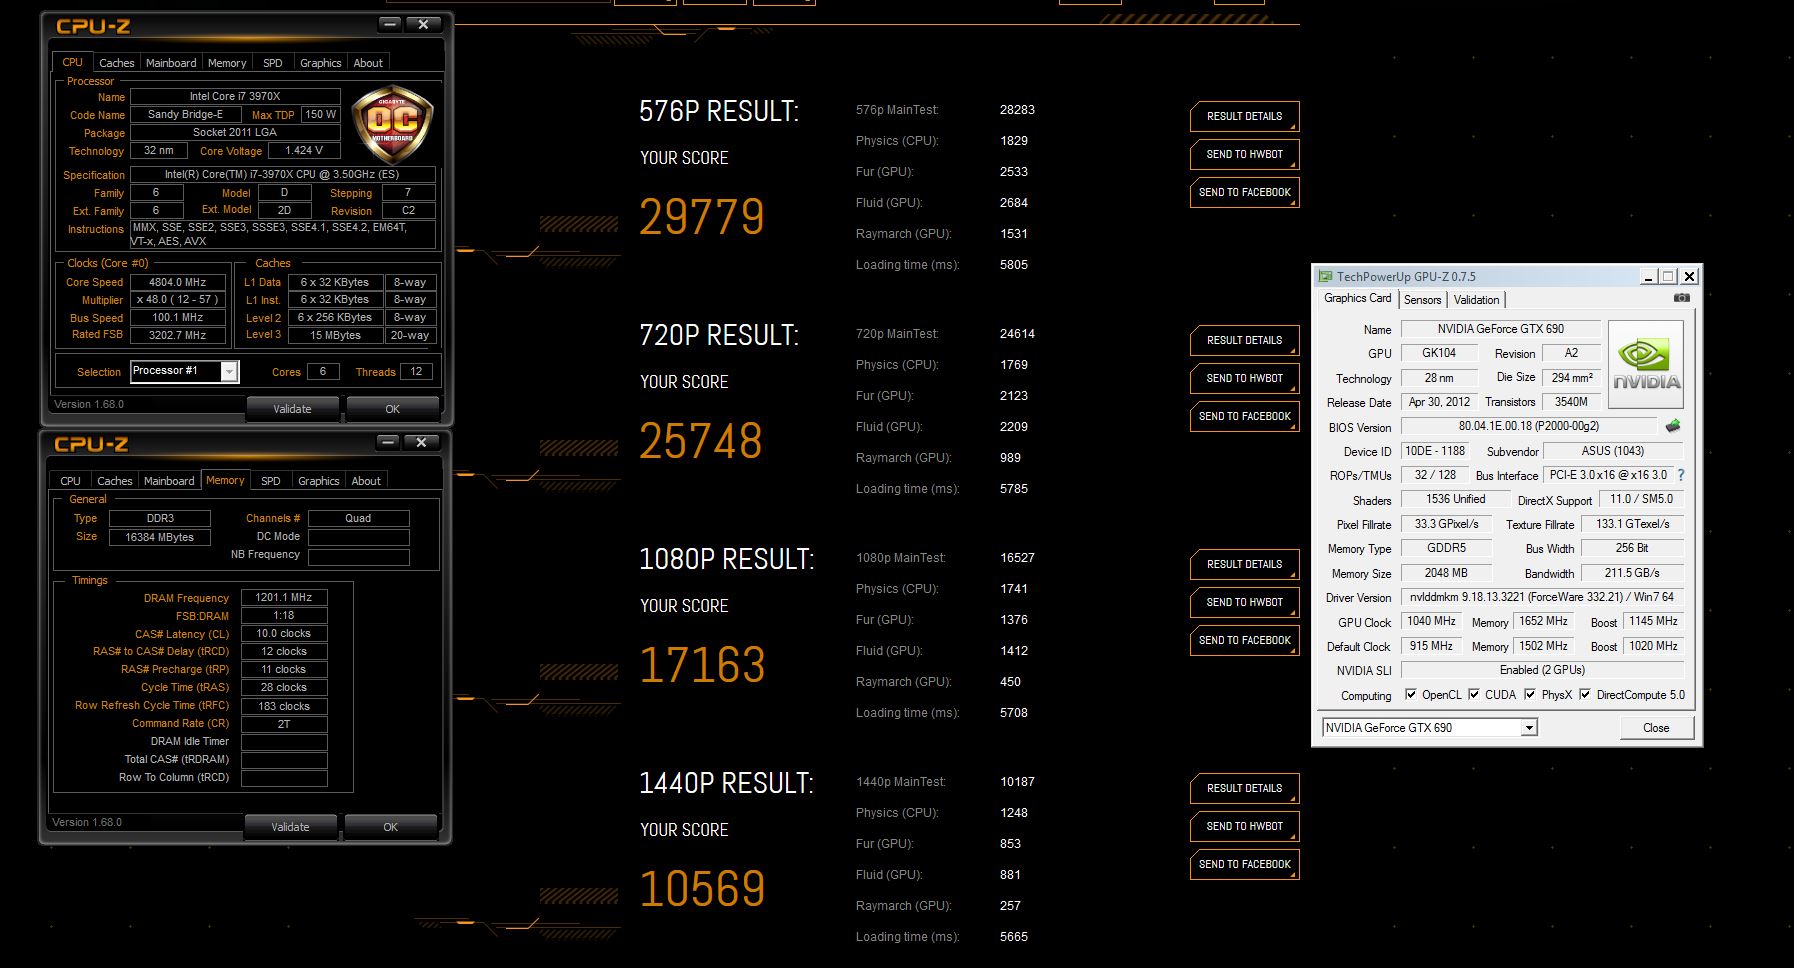Click the DRAM Frequency 1201.1 MHz field
The height and width of the screenshot is (968, 1794).
(284, 597)
